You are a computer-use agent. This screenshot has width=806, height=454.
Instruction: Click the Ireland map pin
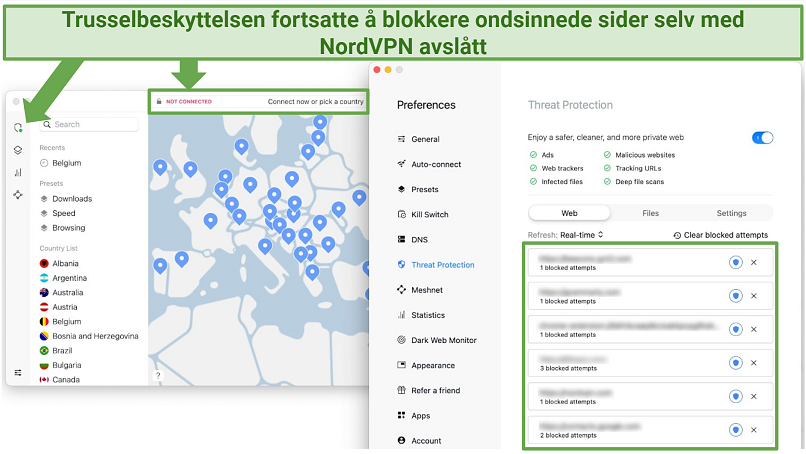click(x=160, y=167)
